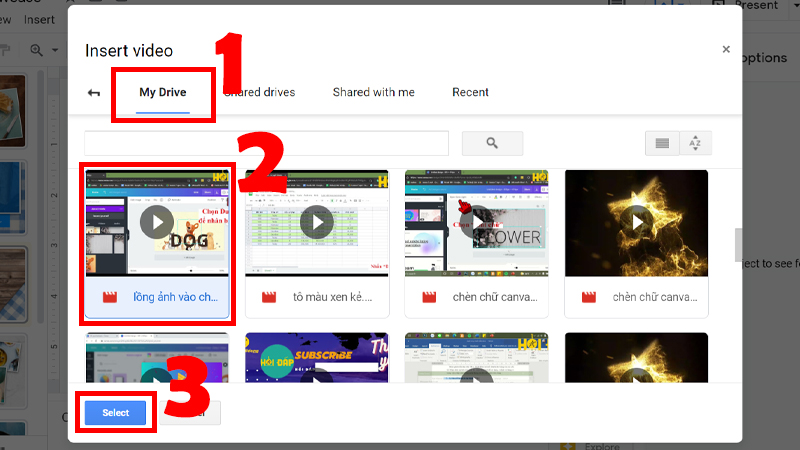Select the FLOWER 'chèn chữ canva...' video thumbnail

(477, 223)
